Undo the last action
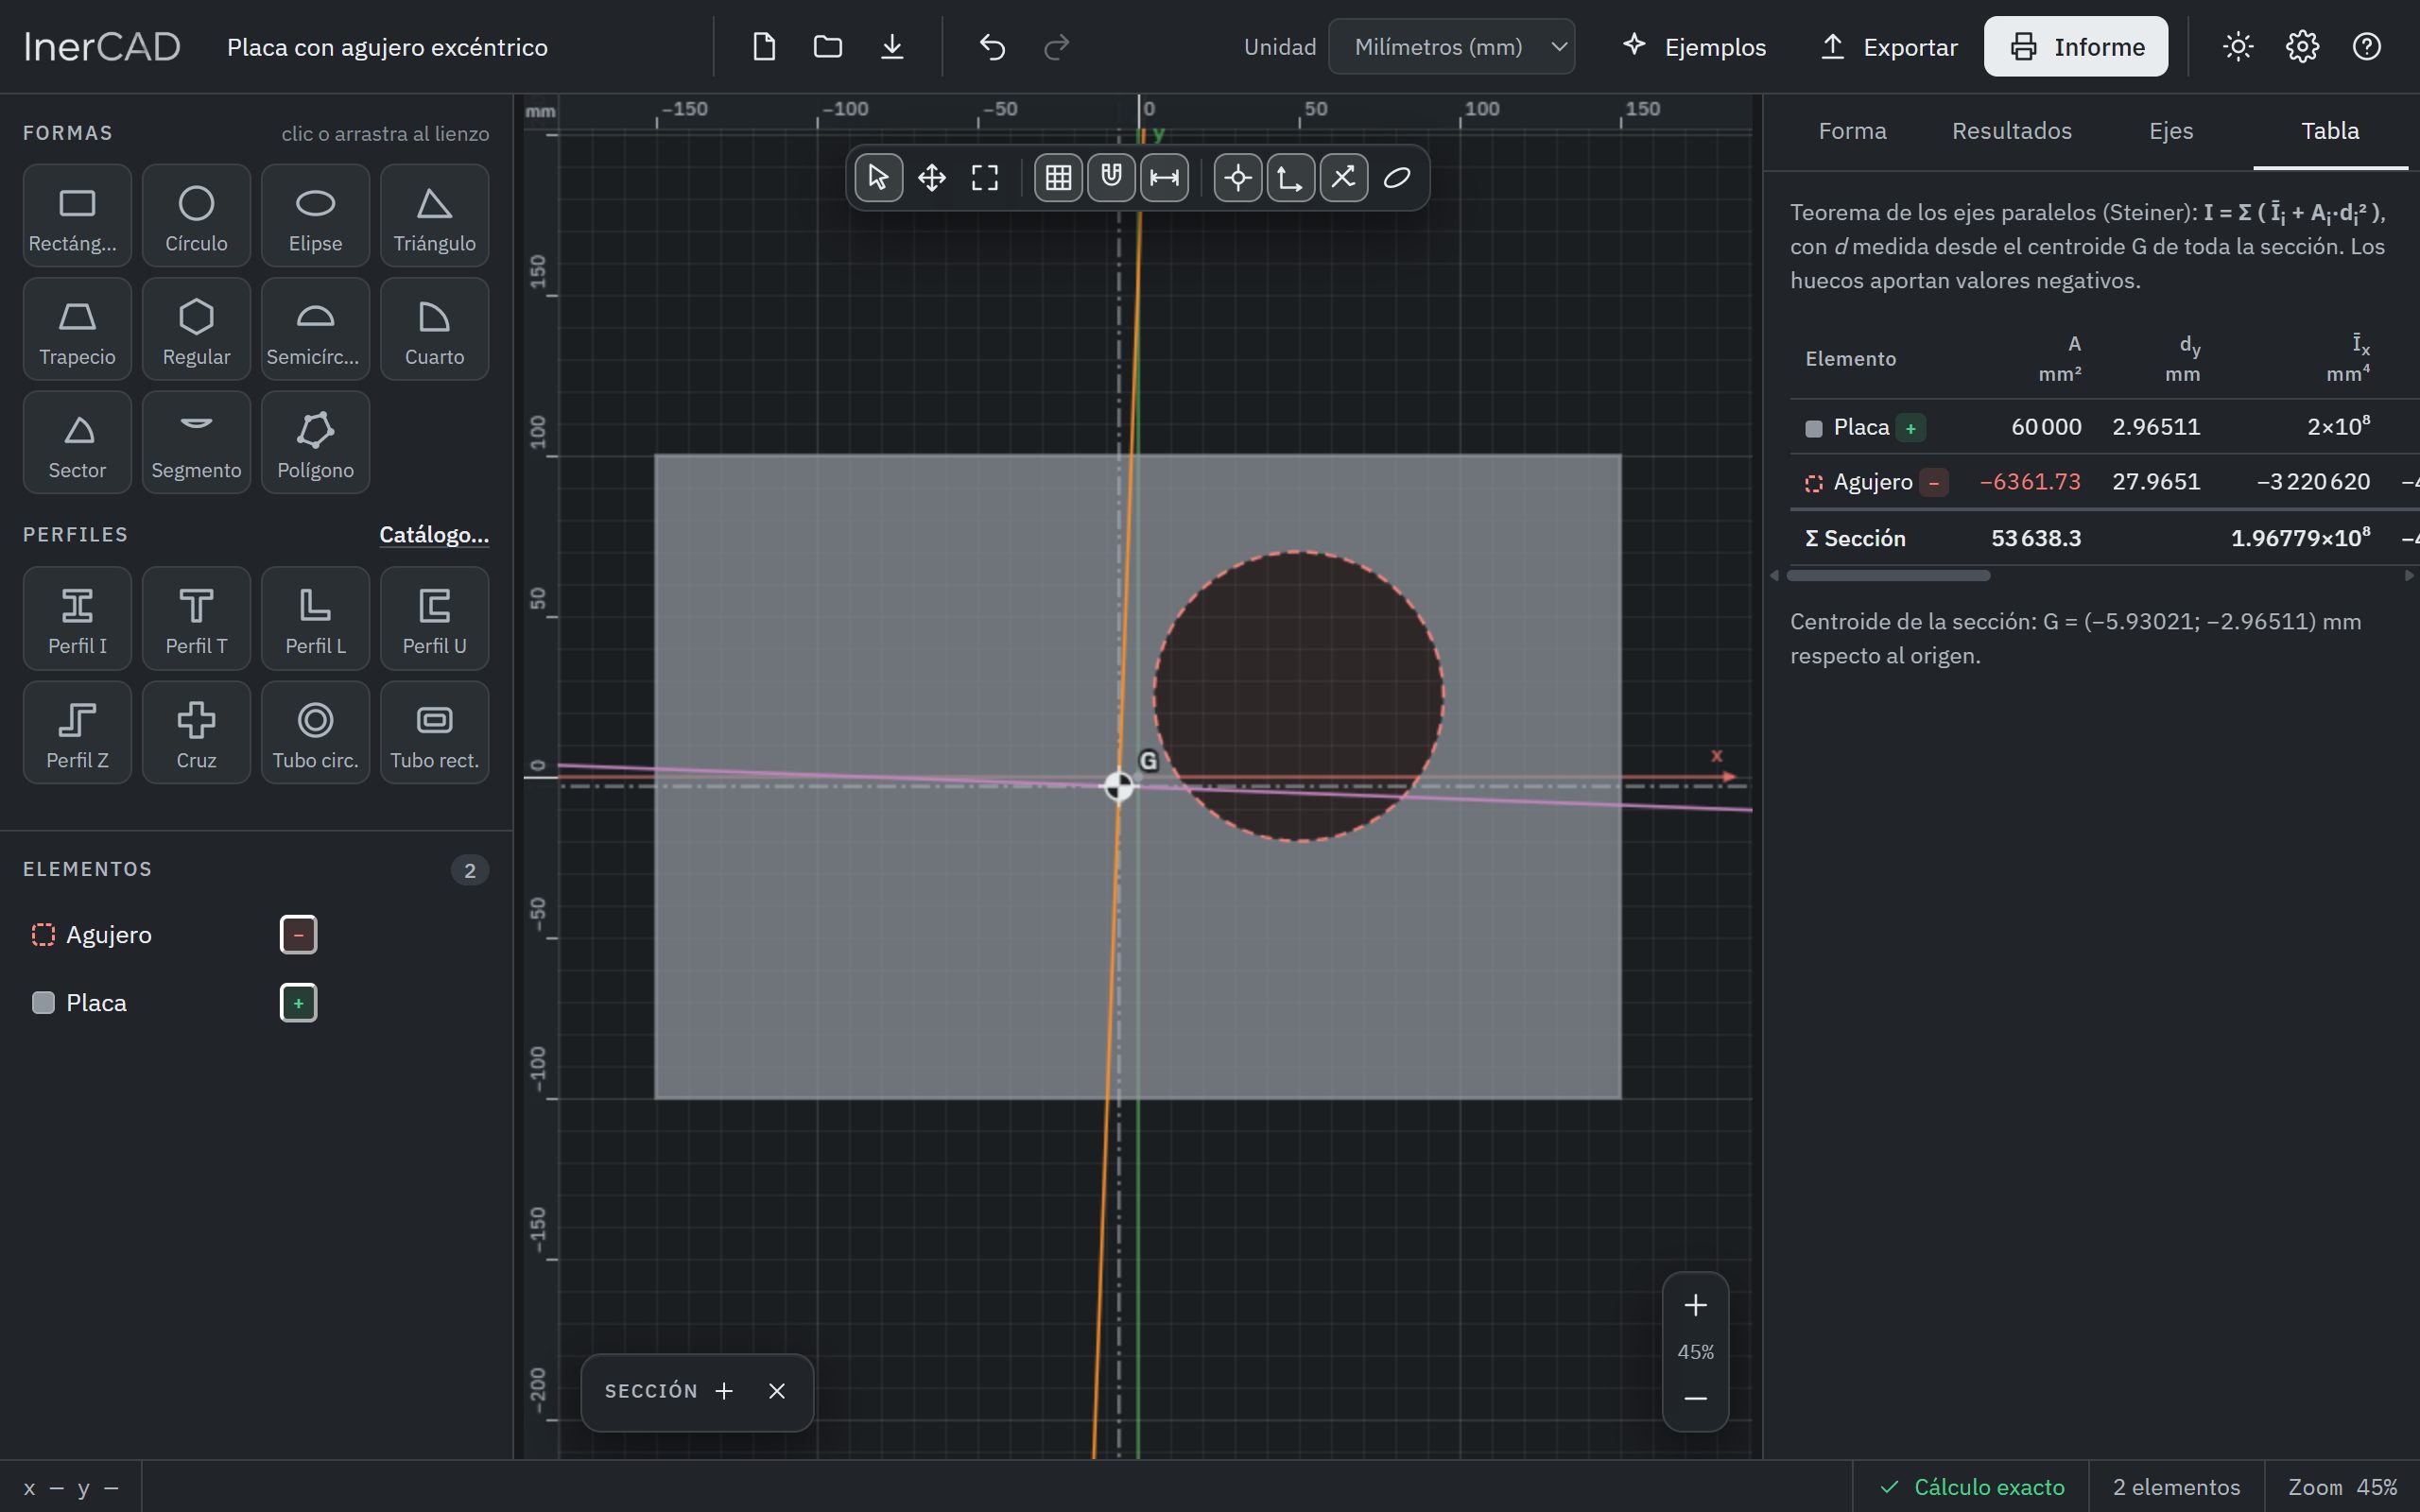Image resolution: width=2420 pixels, height=1512 pixels. pyautogui.click(x=992, y=47)
